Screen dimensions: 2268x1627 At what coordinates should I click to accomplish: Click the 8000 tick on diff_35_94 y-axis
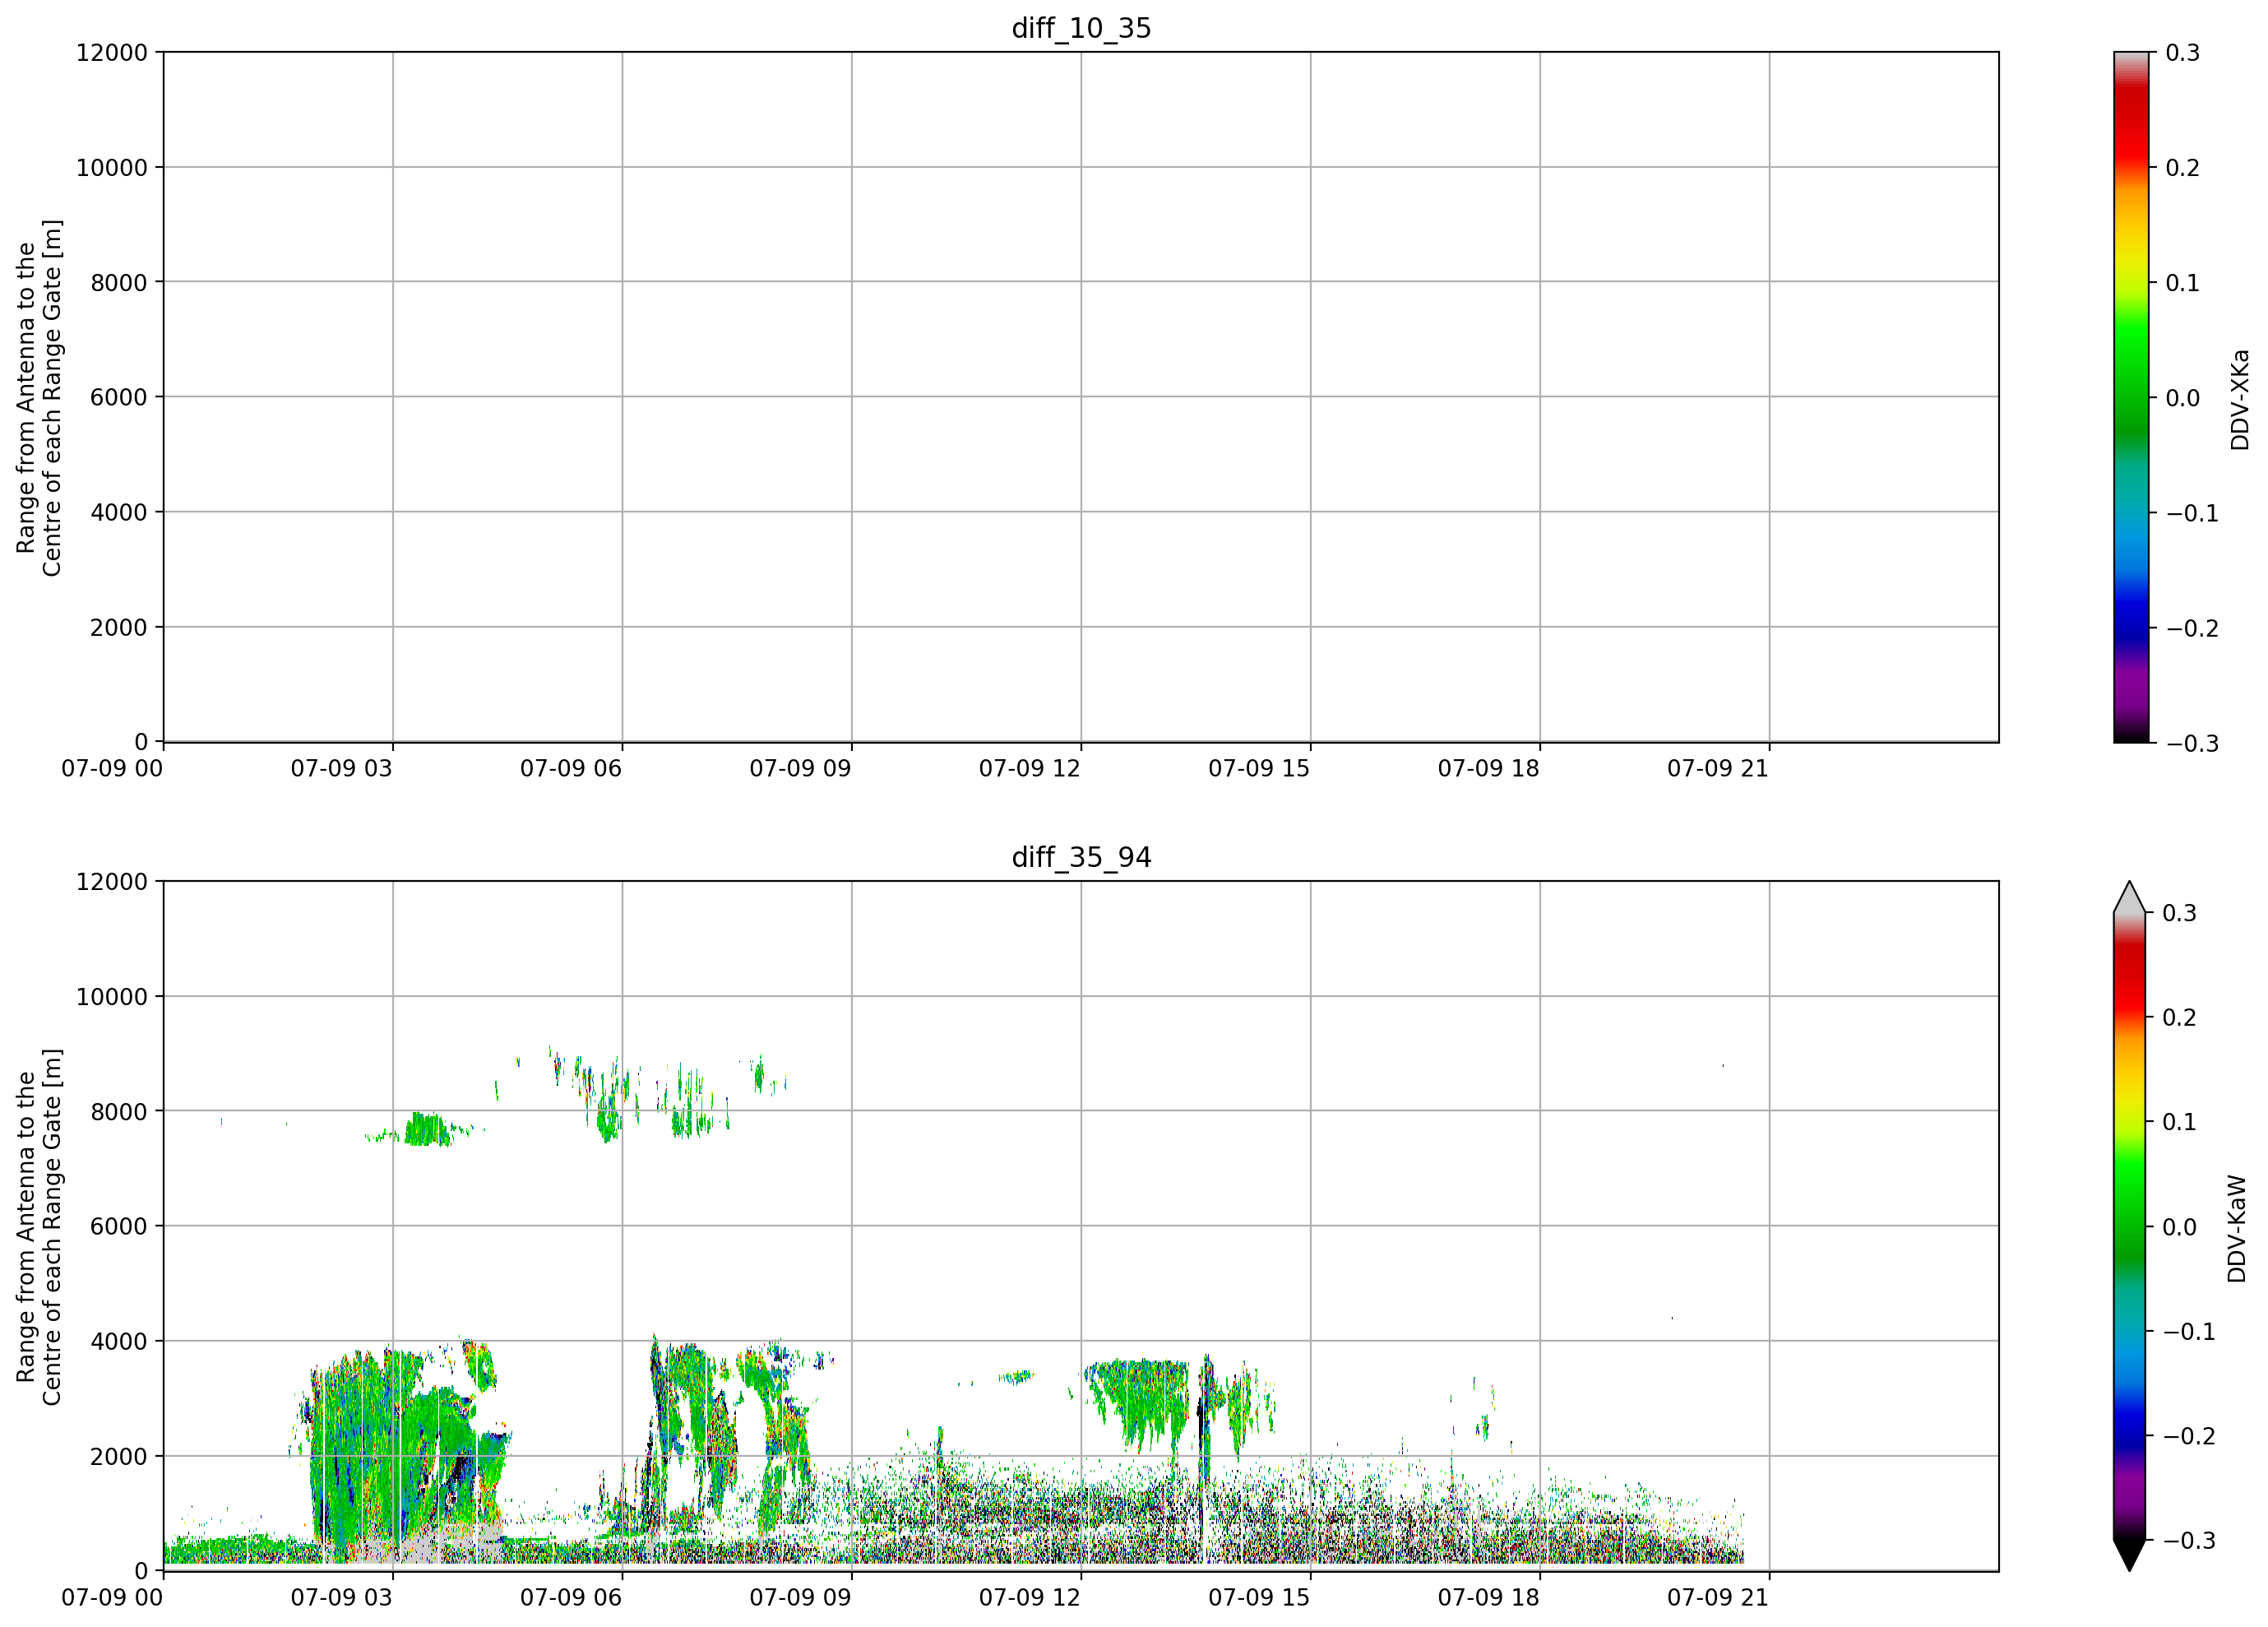pyautogui.click(x=119, y=1112)
